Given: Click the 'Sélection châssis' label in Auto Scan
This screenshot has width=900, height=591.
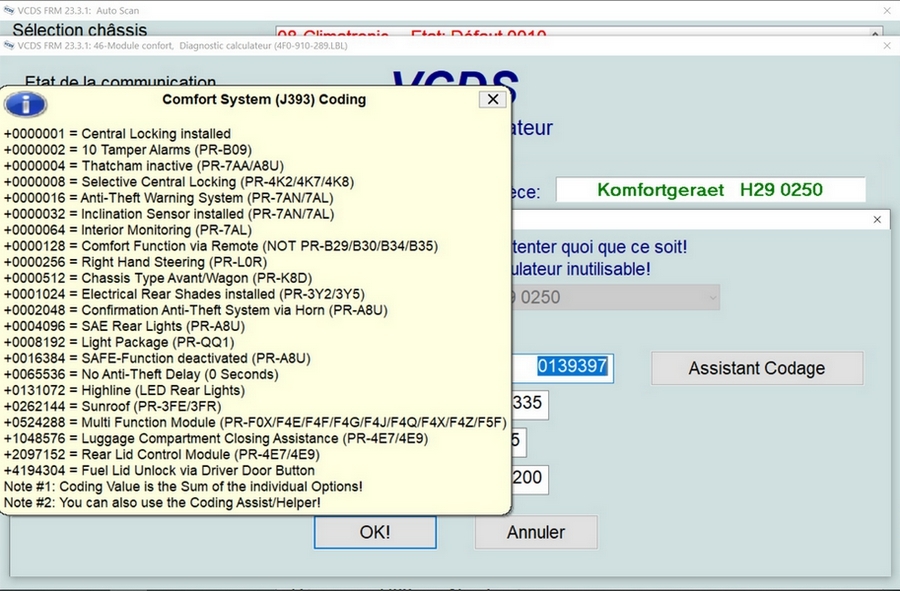Looking at the screenshot, I should point(80,30).
